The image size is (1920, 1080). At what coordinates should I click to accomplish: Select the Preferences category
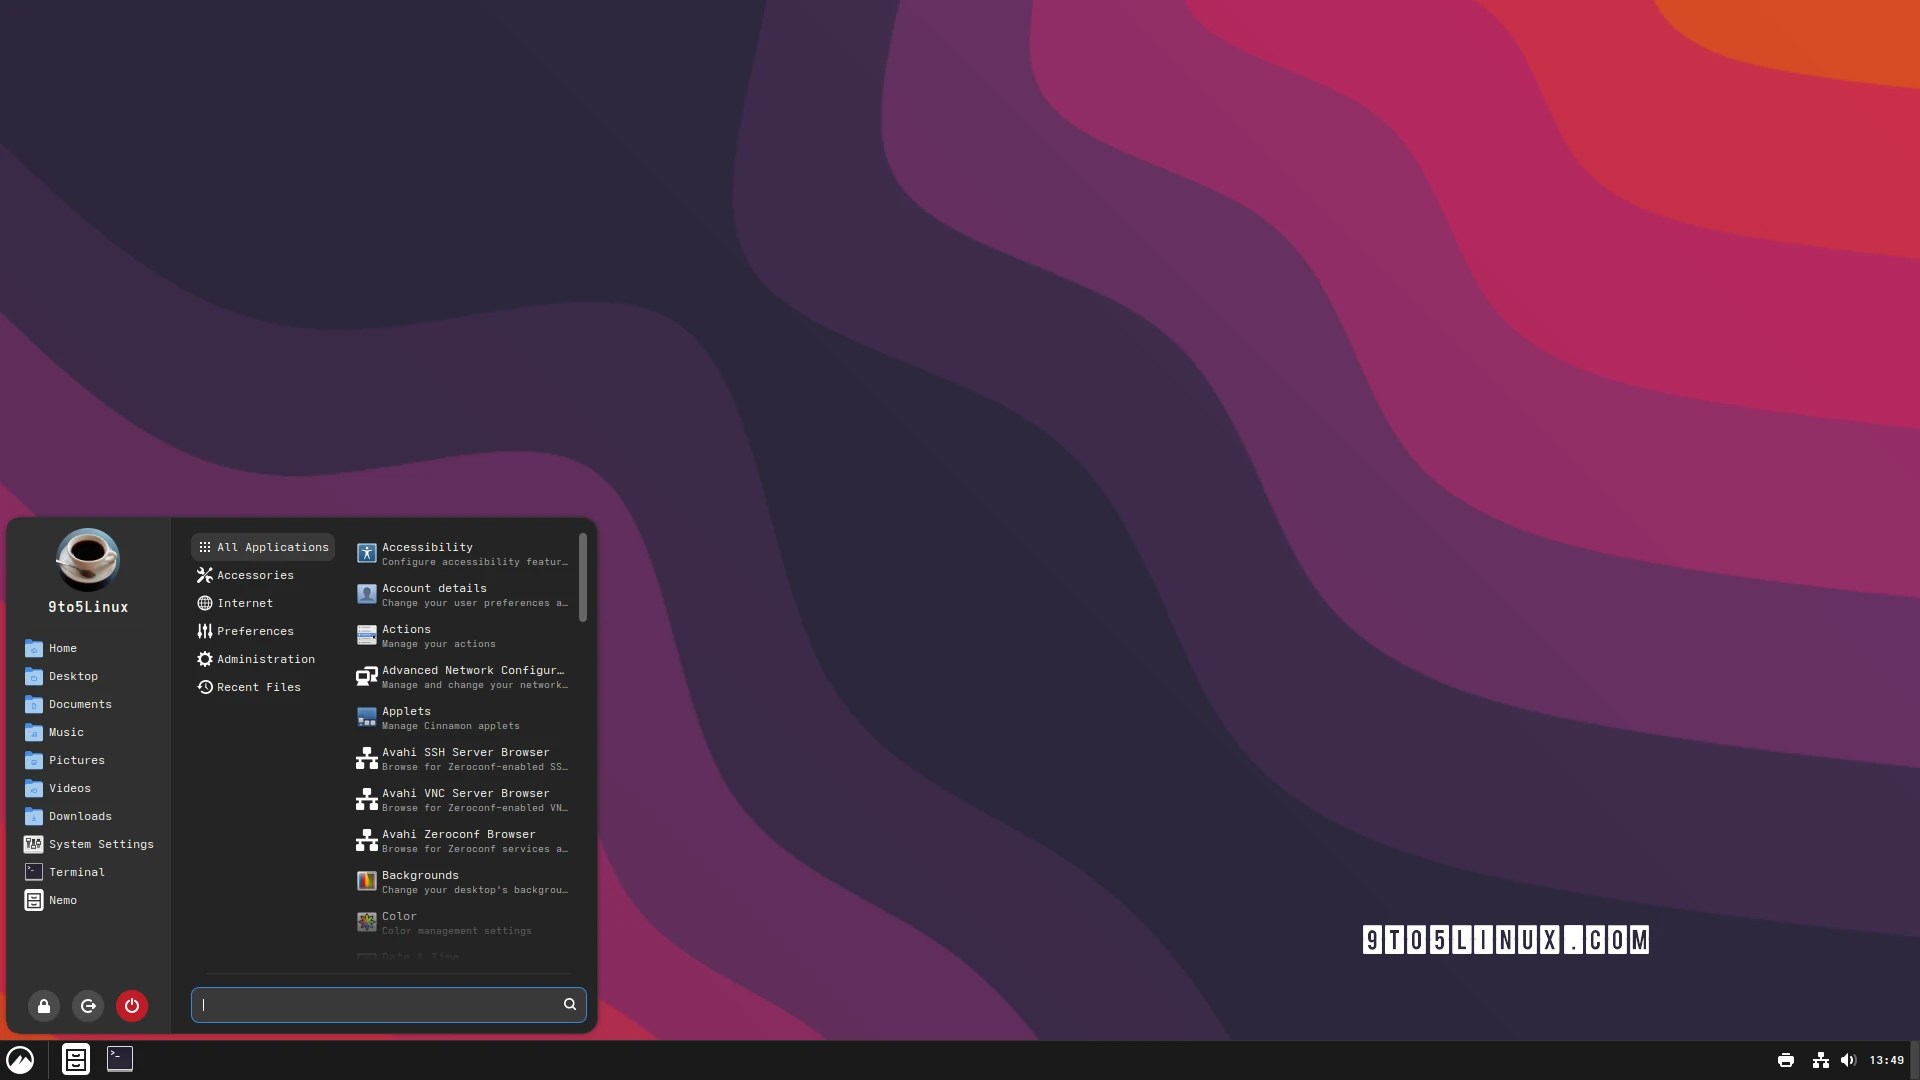click(254, 631)
